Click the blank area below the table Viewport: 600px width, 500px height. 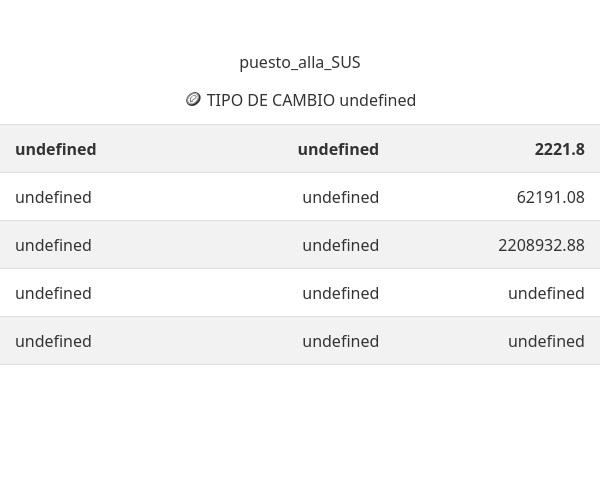click(x=300, y=430)
